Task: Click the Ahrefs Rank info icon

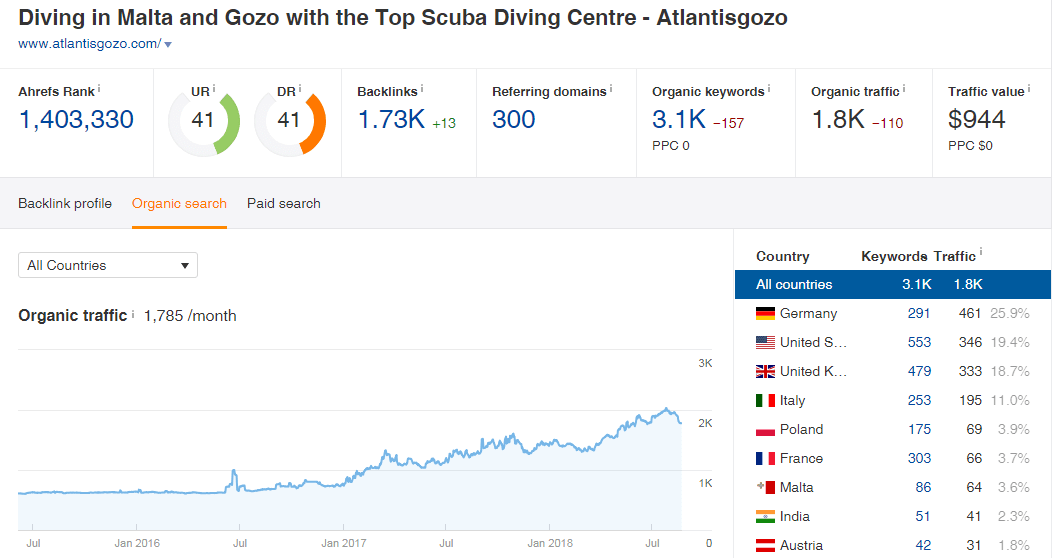Action: coord(99,88)
